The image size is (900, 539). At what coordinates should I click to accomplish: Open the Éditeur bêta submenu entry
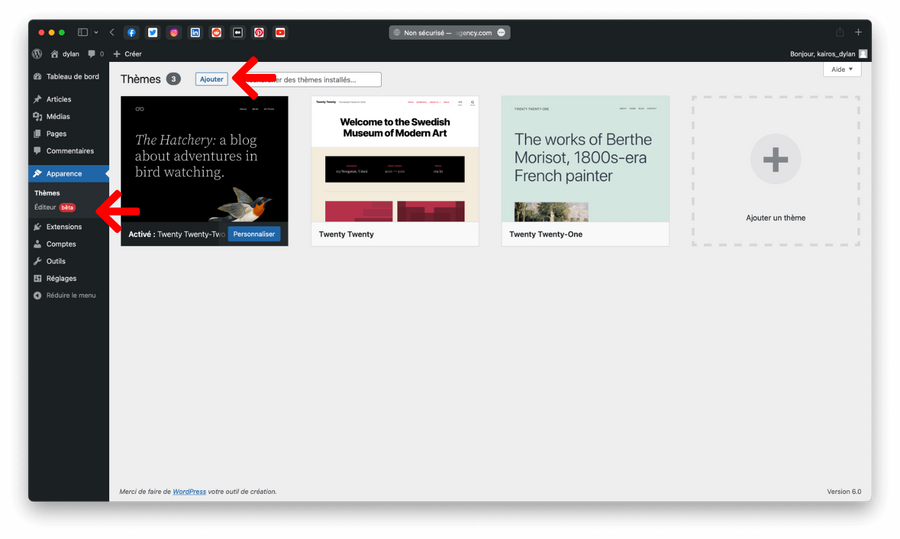55,207
